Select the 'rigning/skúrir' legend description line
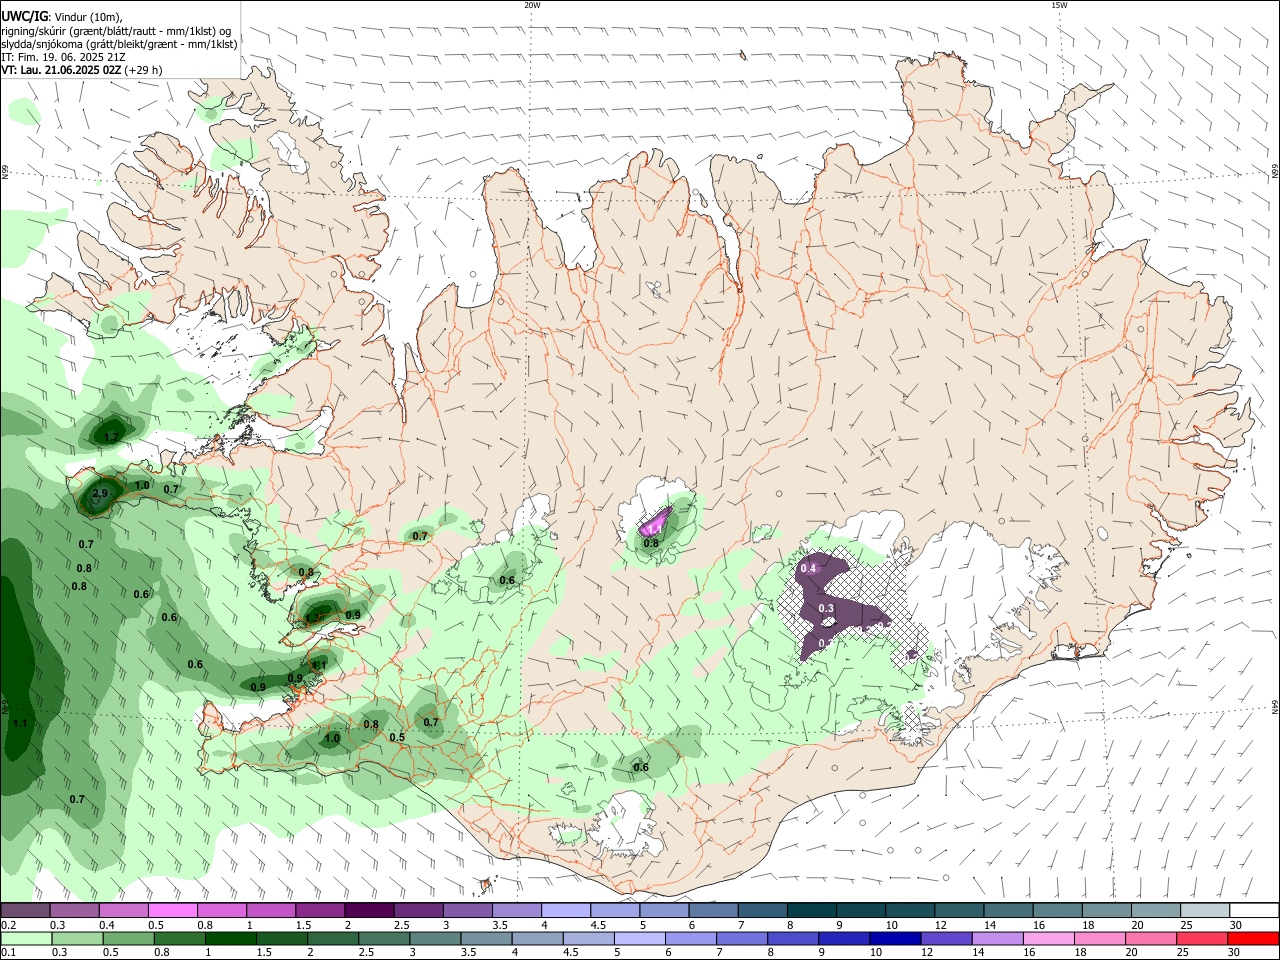The image size is (1280, 960). click(x=116, y=31)
